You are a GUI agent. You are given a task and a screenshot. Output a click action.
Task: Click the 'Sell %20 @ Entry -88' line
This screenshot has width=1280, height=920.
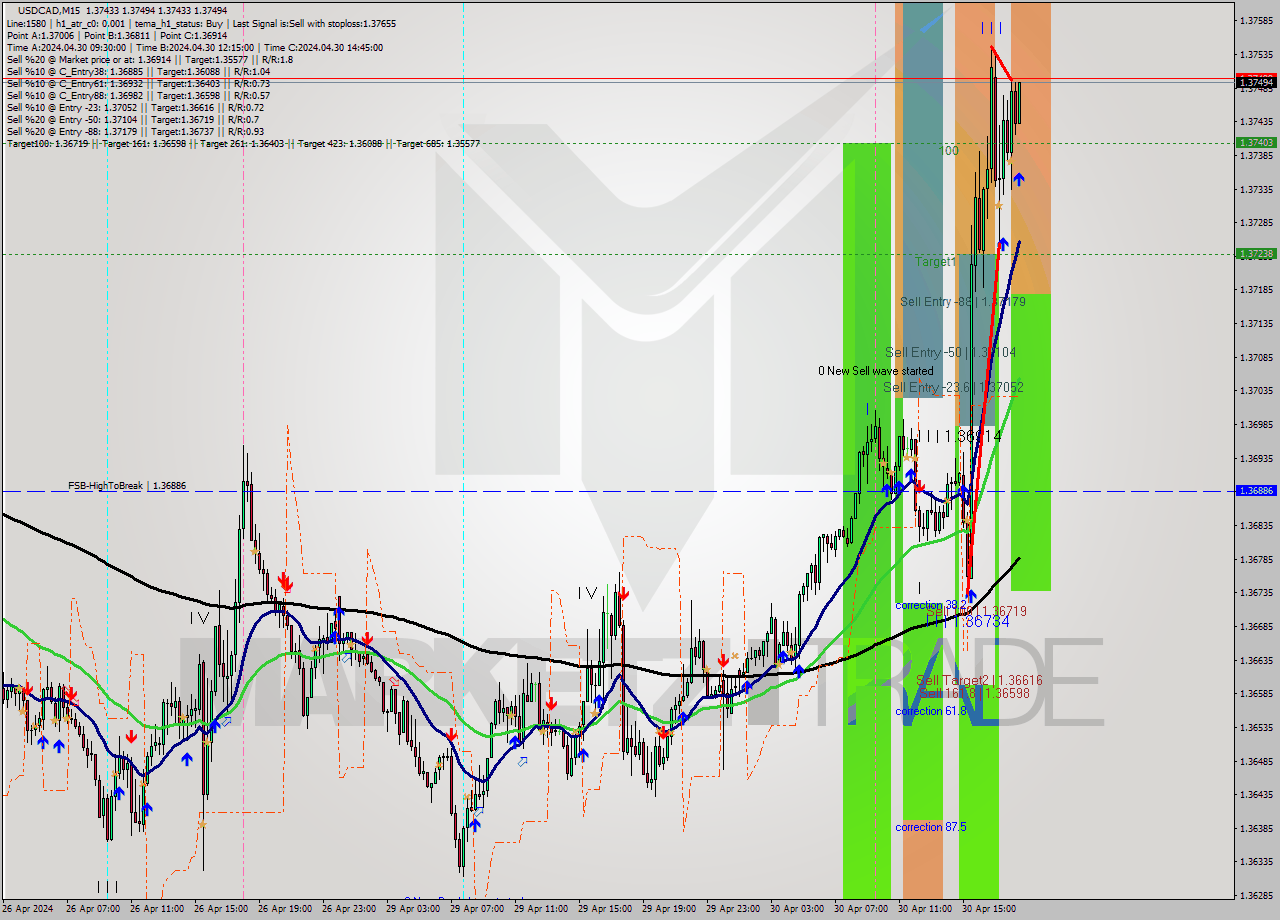point(135,131)
